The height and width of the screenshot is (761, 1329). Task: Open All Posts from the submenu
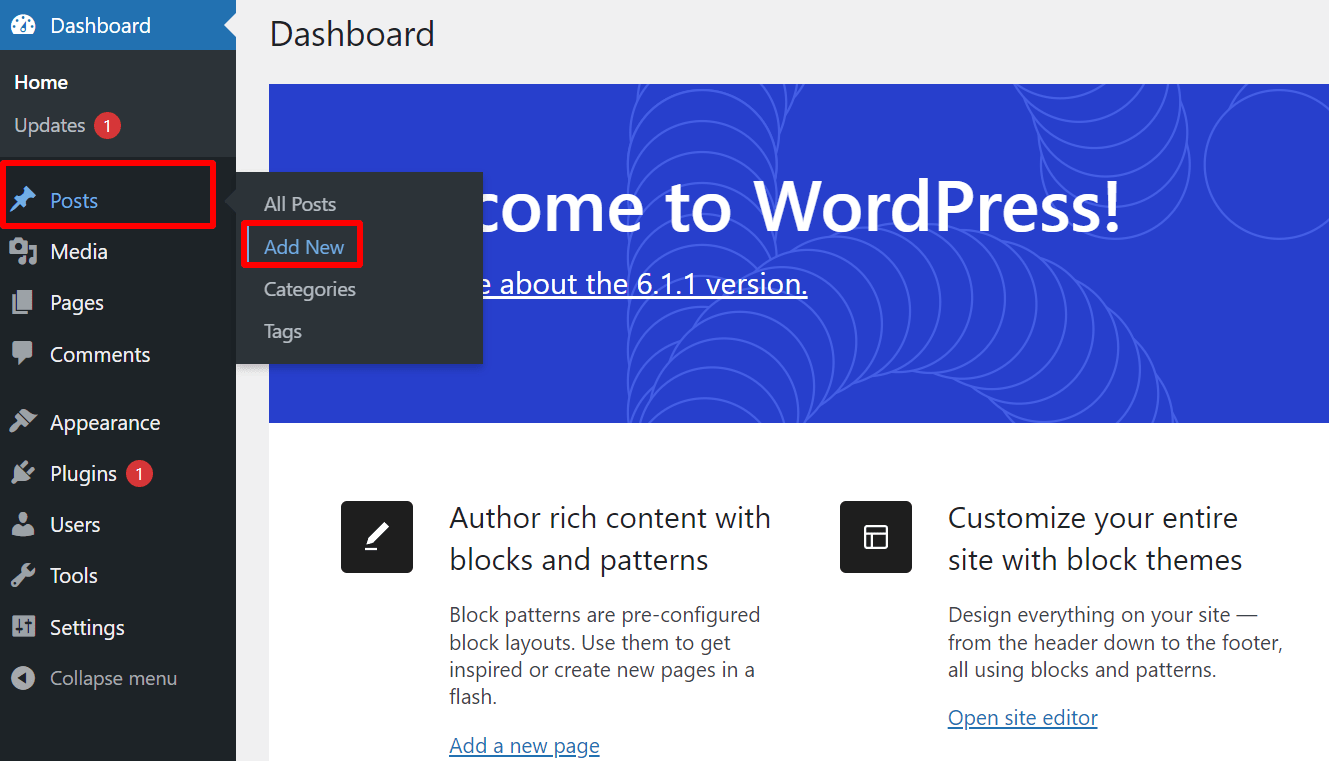(299, 204)
